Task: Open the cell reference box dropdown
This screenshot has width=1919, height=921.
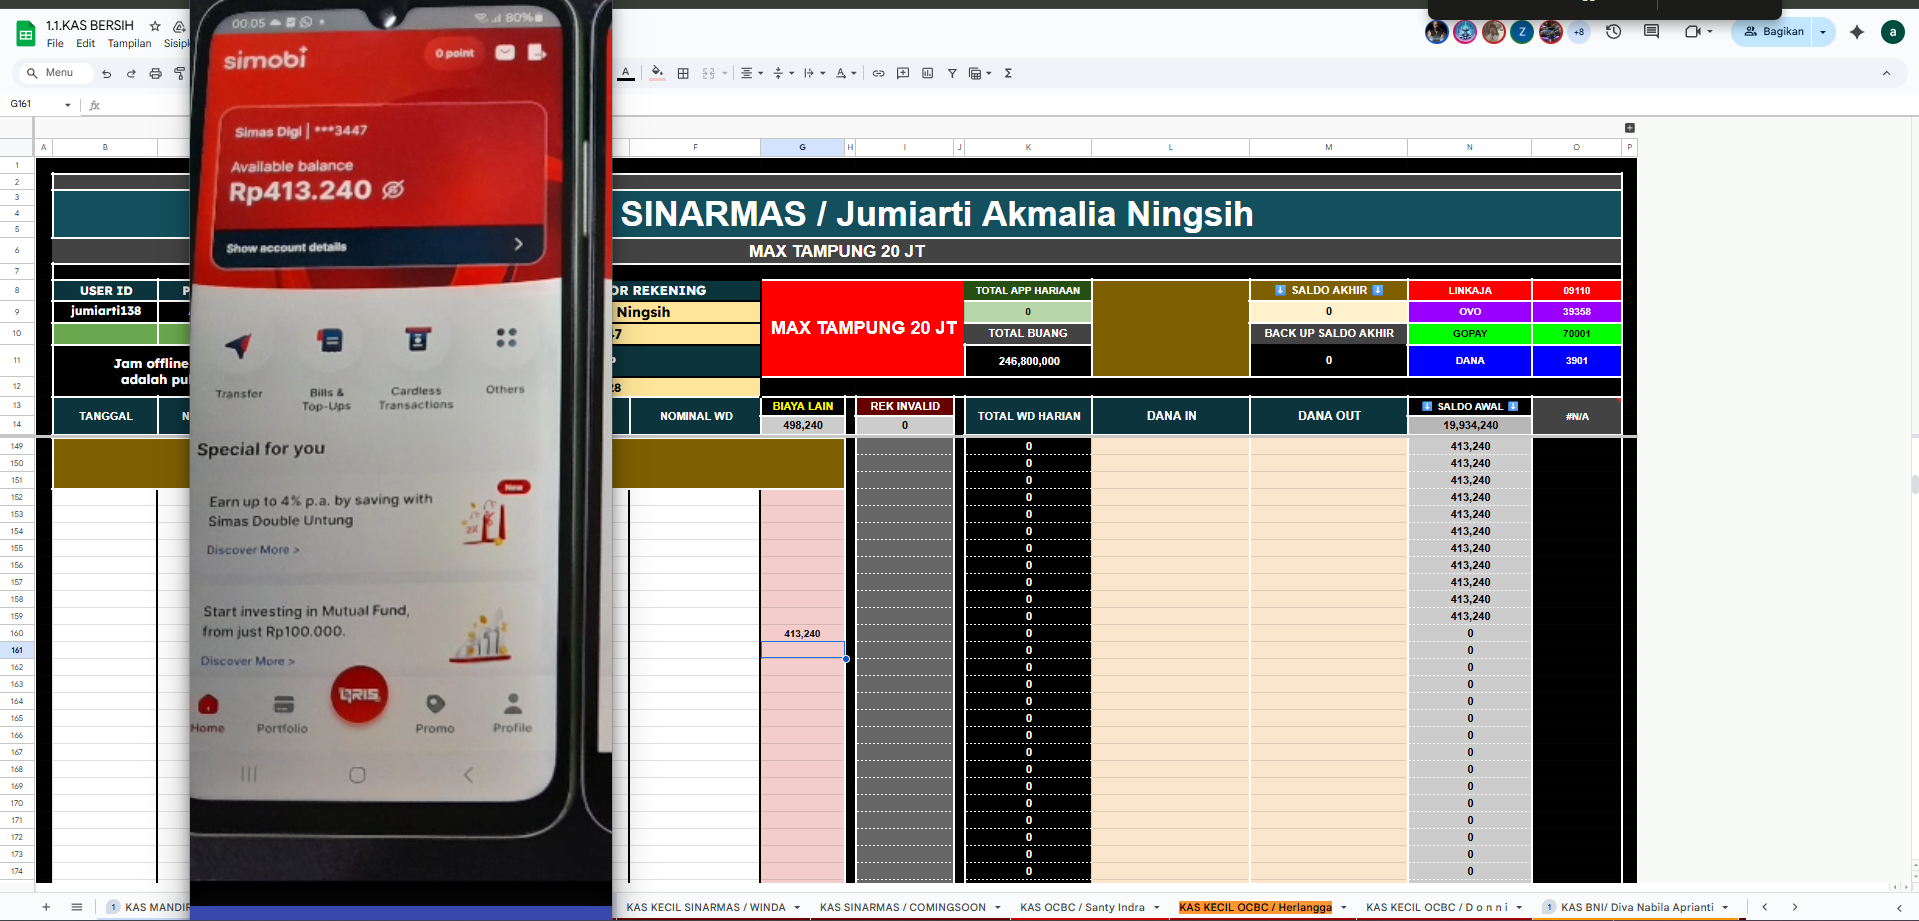Action: click(x=68, y=105)
